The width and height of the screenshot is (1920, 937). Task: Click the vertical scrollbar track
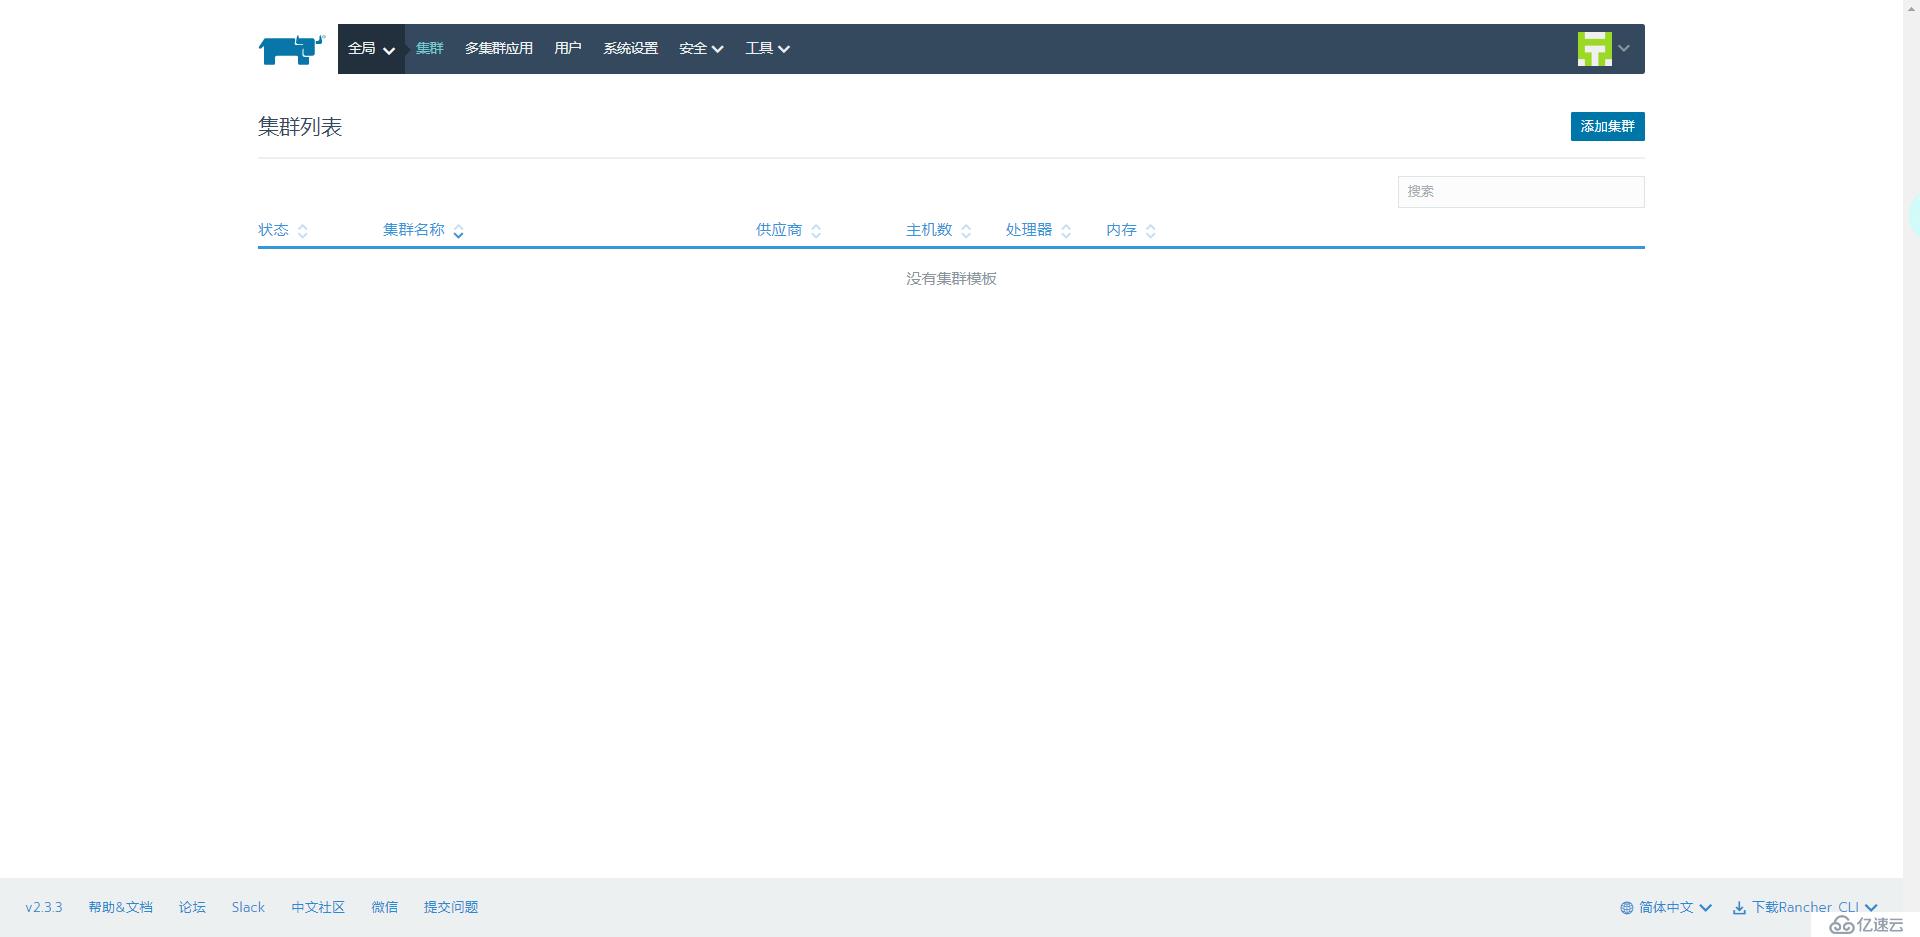1911,468
